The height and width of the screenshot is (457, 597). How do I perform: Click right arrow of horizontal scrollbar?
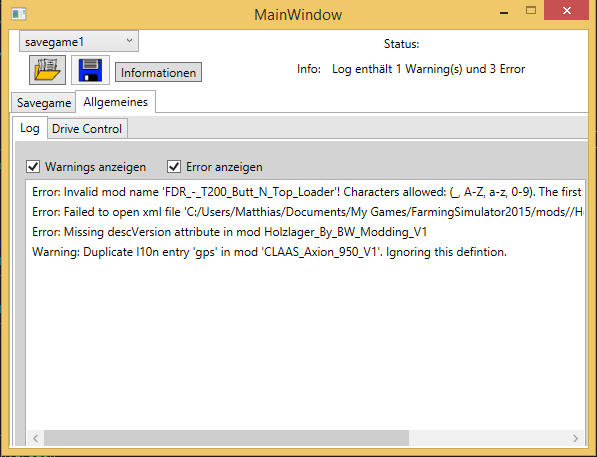point(575,438)
